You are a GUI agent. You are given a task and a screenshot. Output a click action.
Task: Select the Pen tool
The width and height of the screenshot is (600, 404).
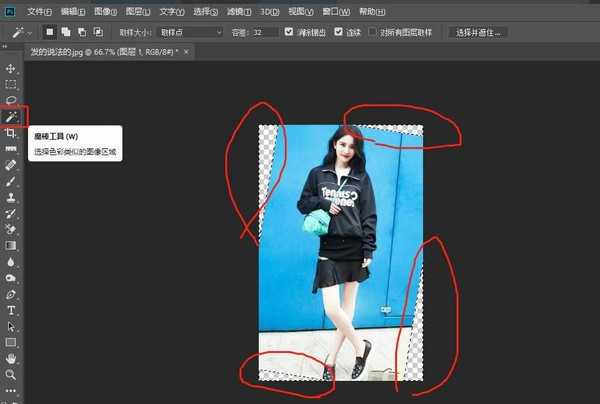coord(12,294)
